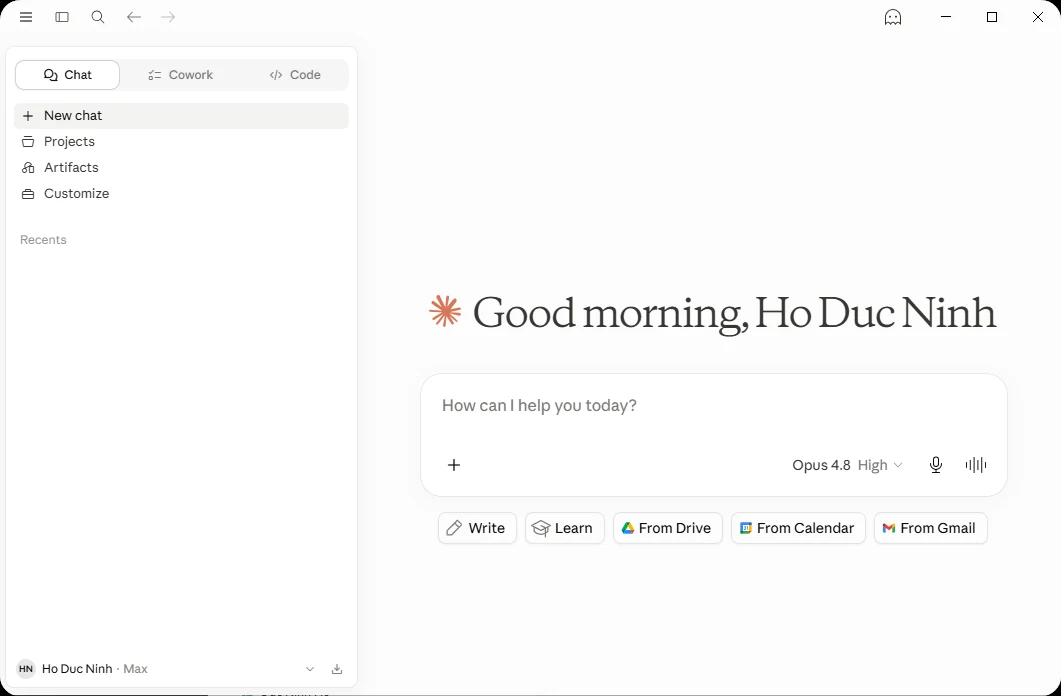Screen dimensions: 1061x696
Task: Select the From Calendar chip
Action: click(x=798, y=528)
